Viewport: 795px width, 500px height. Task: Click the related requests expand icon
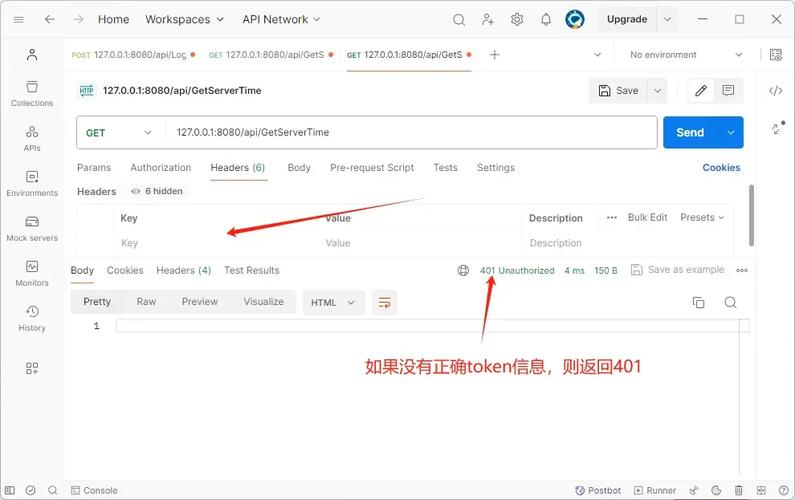777,128
